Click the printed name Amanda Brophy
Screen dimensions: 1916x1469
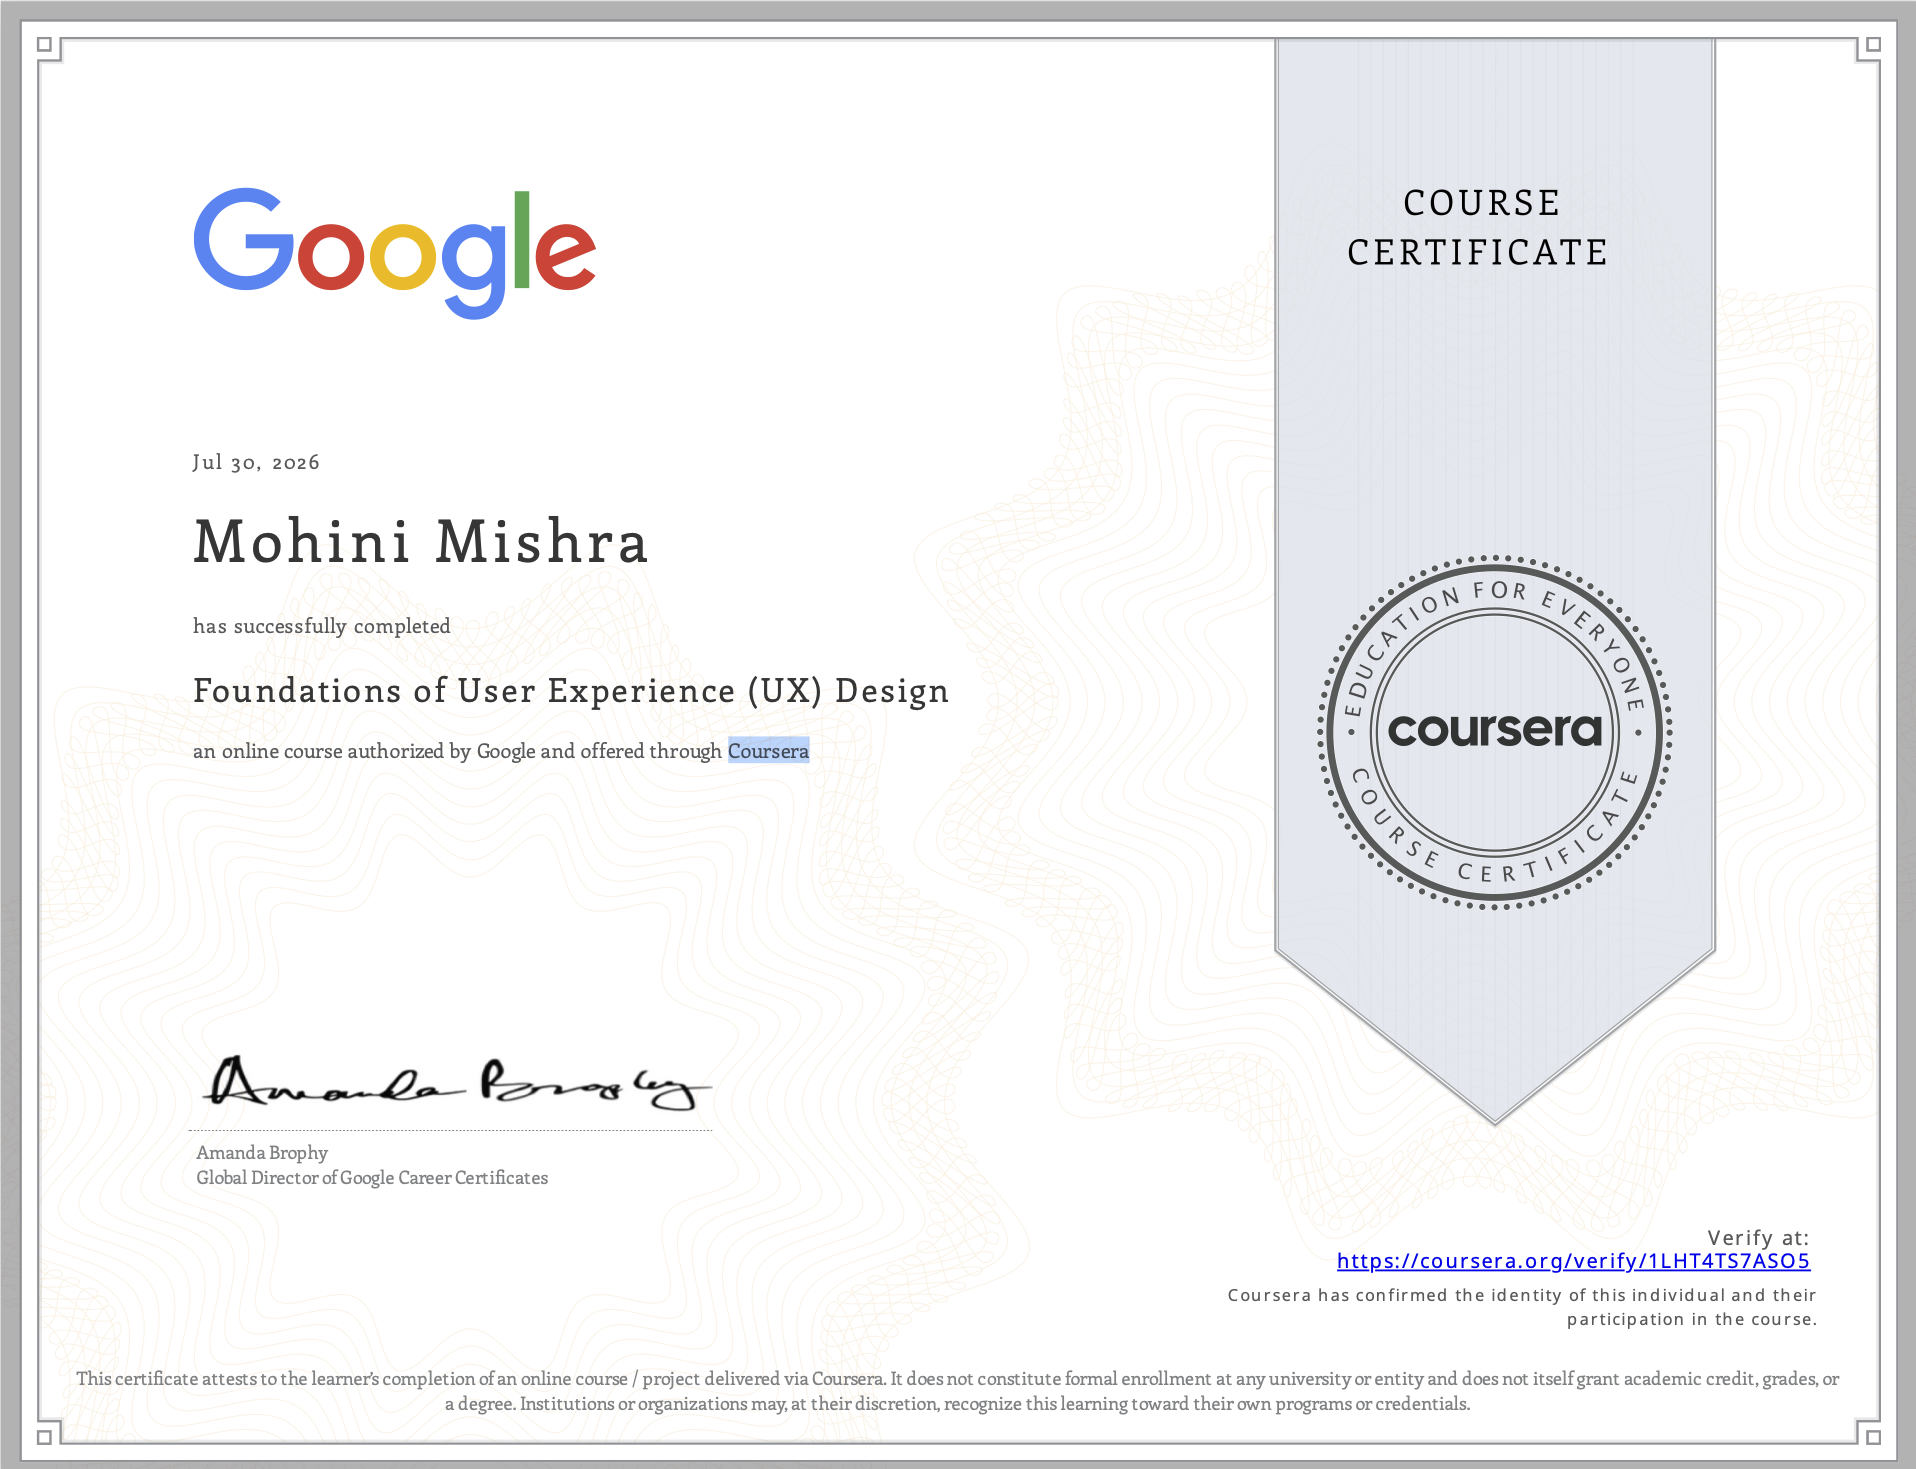click(x=262, y=1152)
